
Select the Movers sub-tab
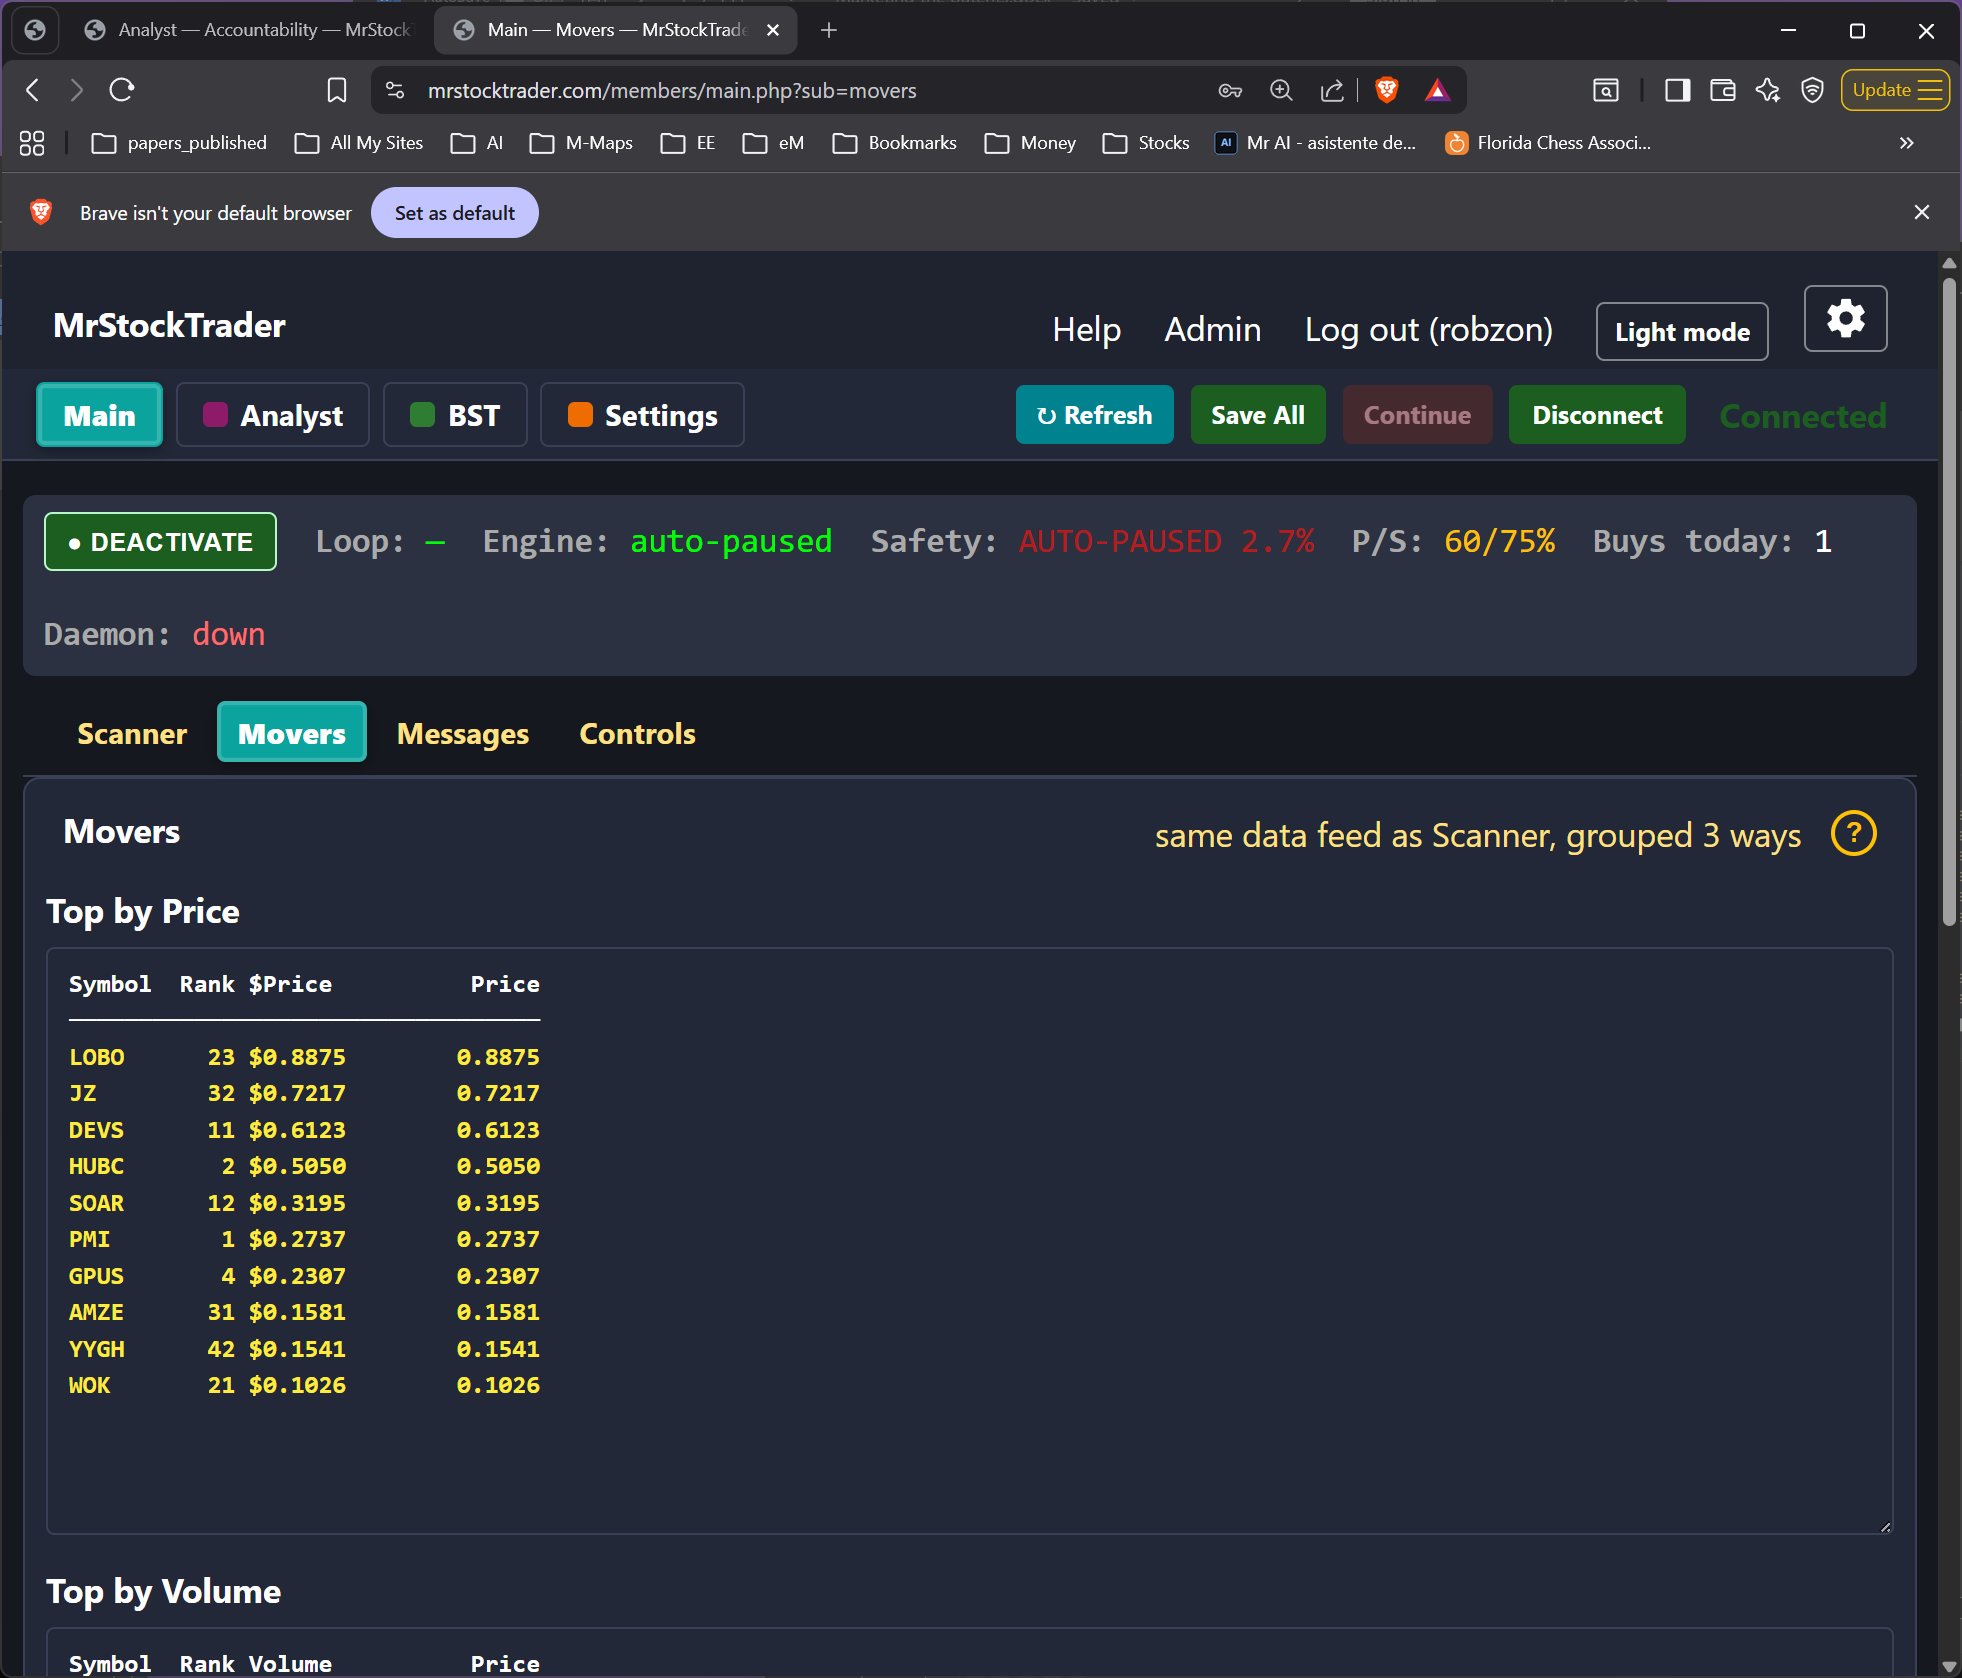(x=292, y=733)
